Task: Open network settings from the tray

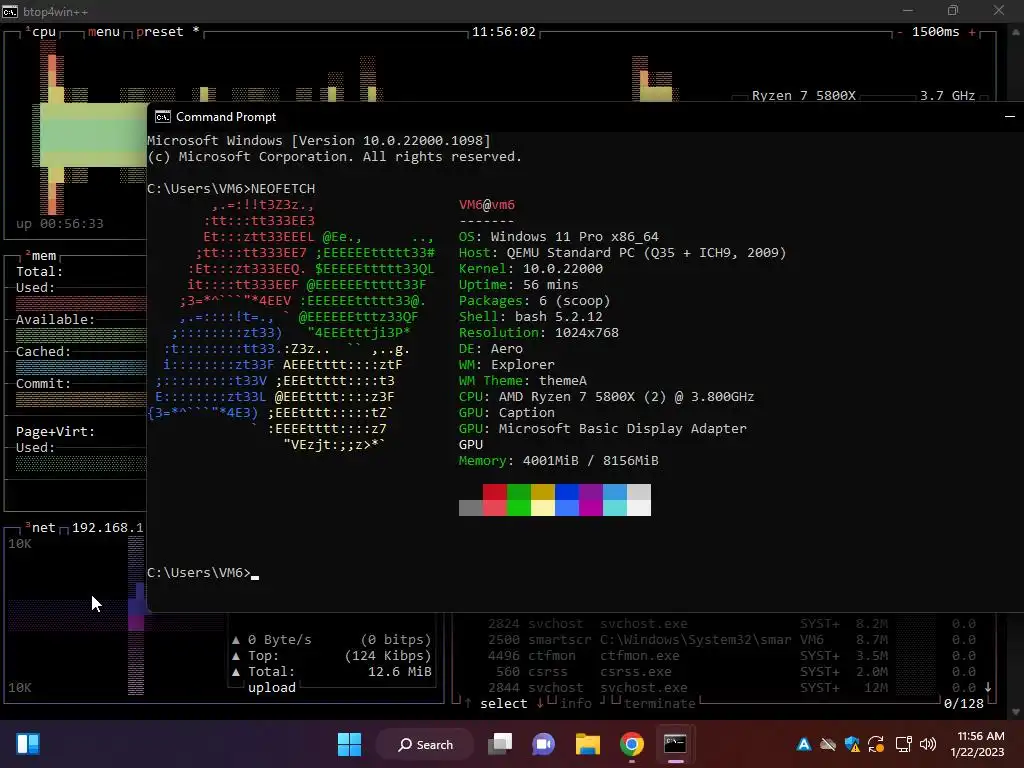Action: 904,744
